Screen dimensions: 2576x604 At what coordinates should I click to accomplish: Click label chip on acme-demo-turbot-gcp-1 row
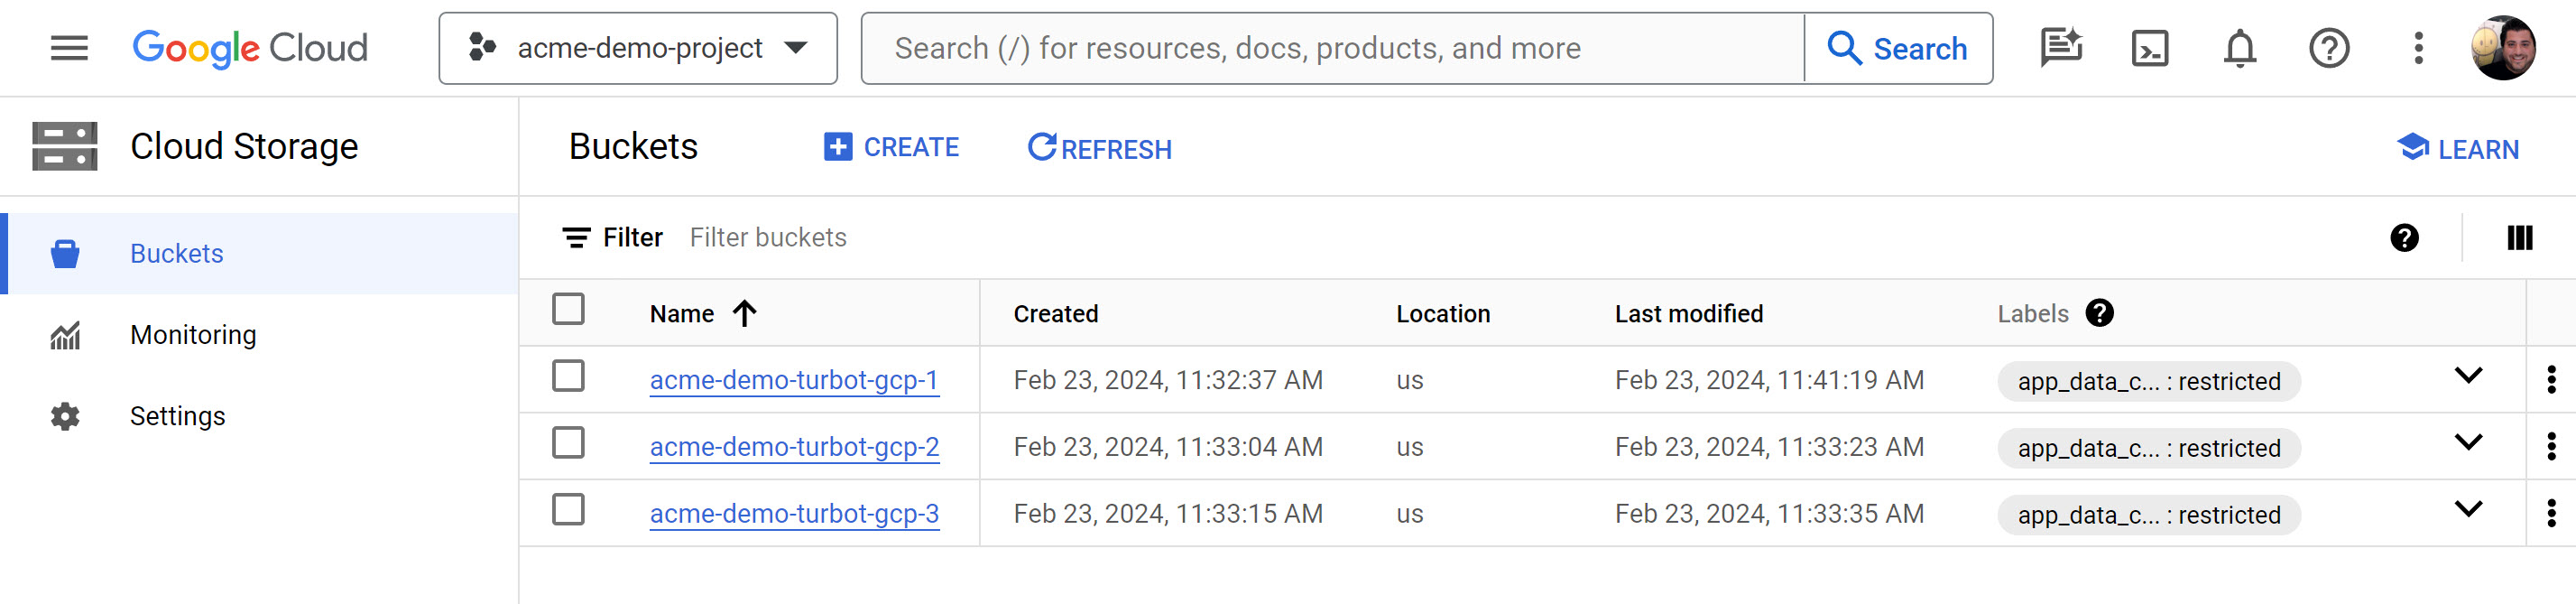point(2148,381)
